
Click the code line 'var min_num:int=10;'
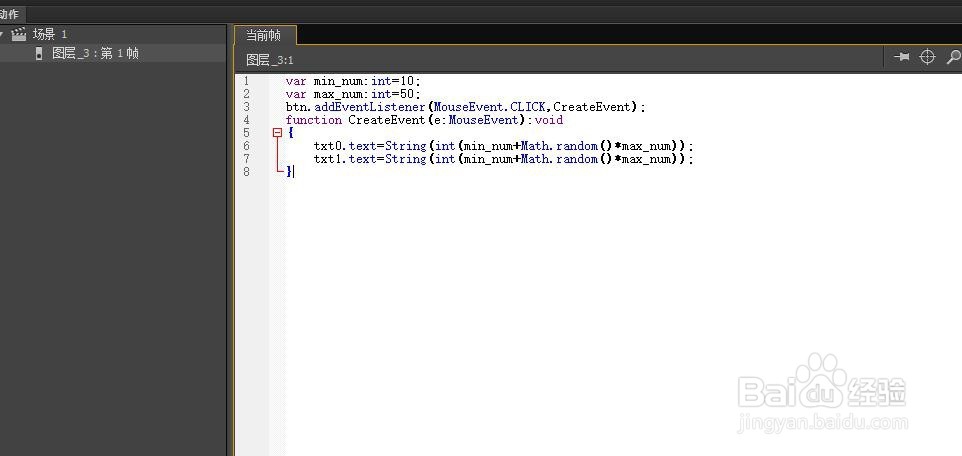point(353,81)
